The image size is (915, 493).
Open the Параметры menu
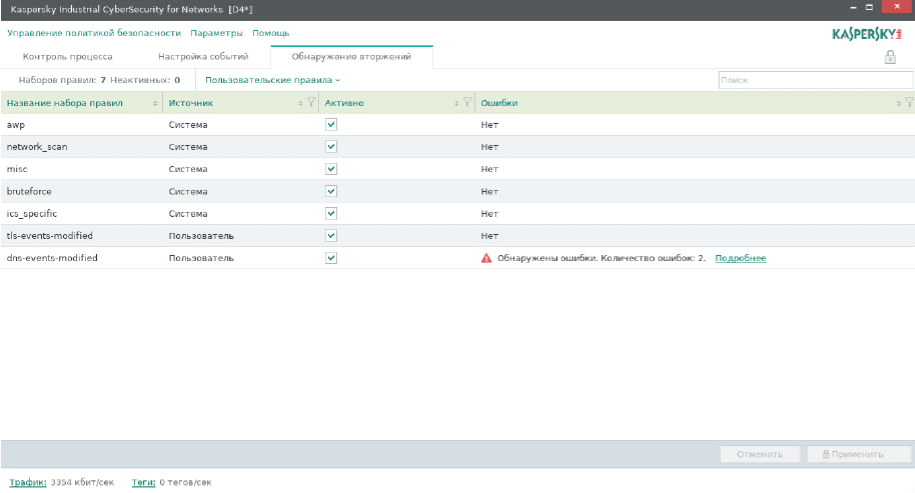(x=216, y=33)
